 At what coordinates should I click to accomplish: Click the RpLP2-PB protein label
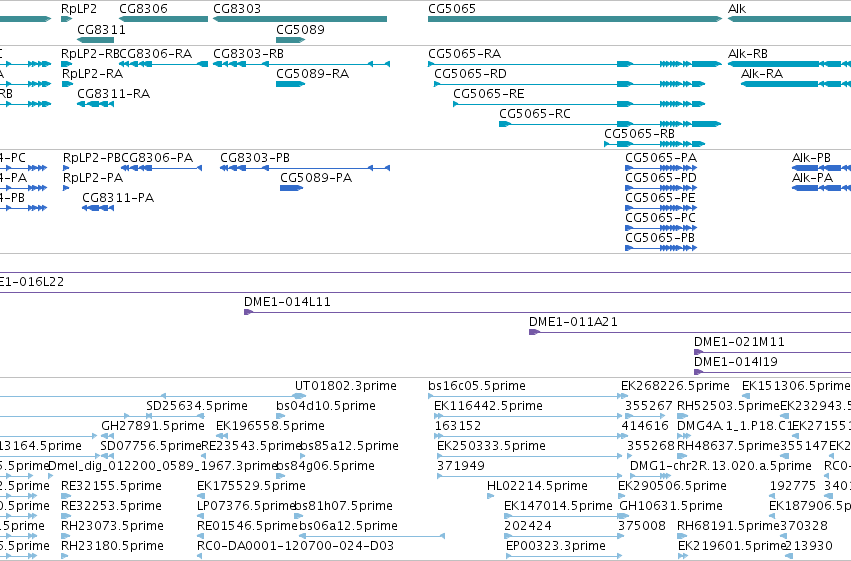92,158
